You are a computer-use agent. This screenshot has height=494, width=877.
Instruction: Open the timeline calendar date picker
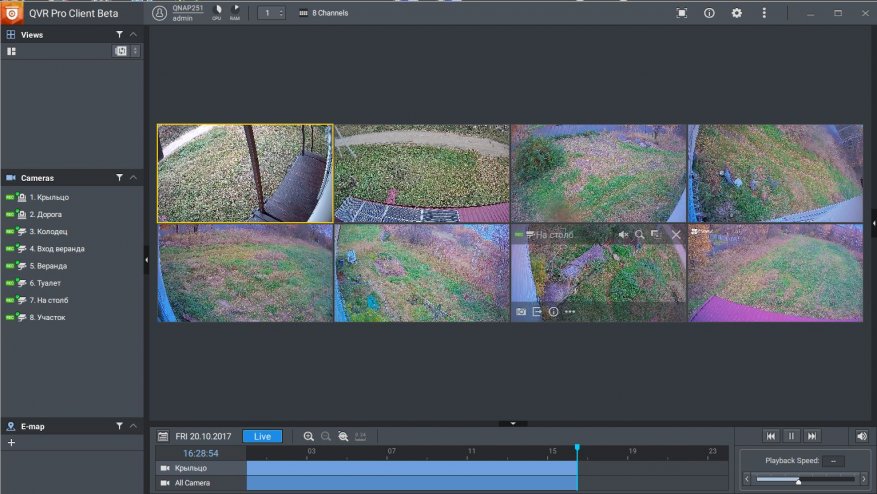click(x=163, y=437)
